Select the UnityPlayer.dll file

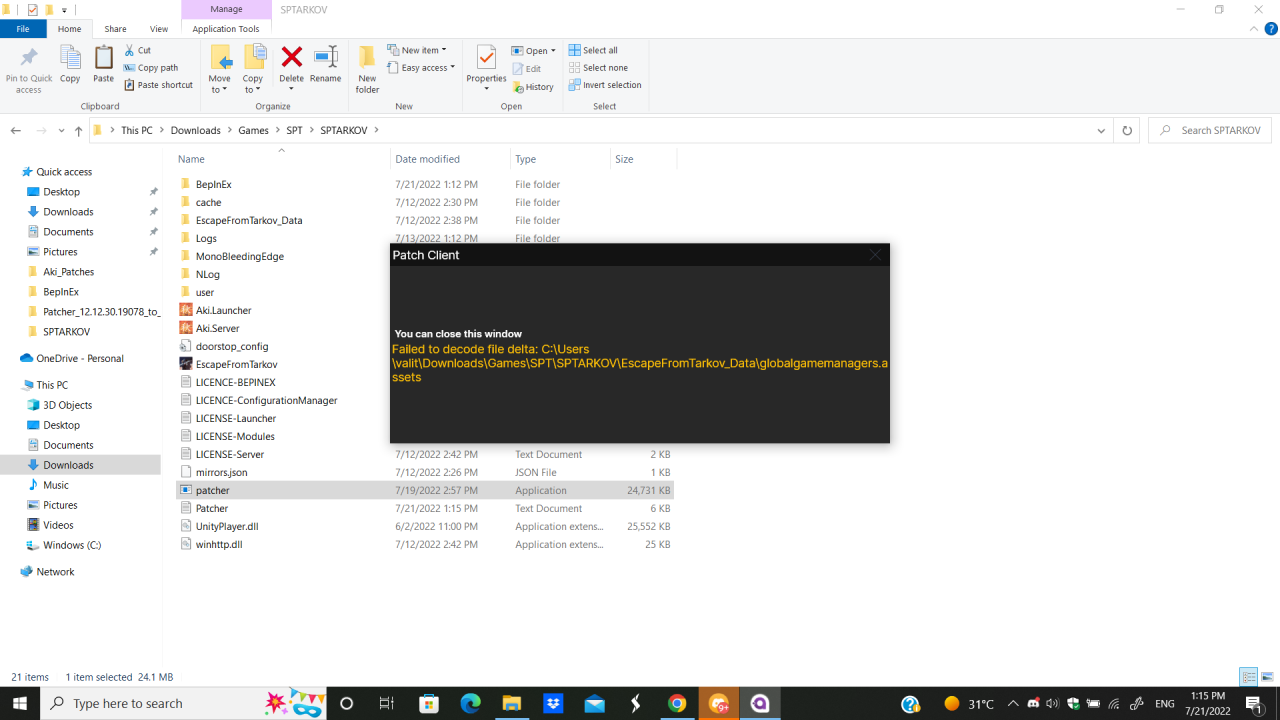pos(227,526)
